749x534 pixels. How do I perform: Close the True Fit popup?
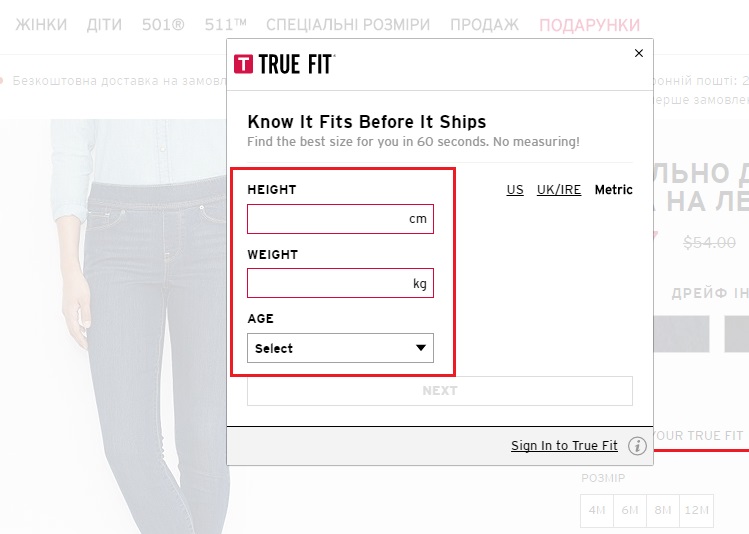tap(639, 53)
